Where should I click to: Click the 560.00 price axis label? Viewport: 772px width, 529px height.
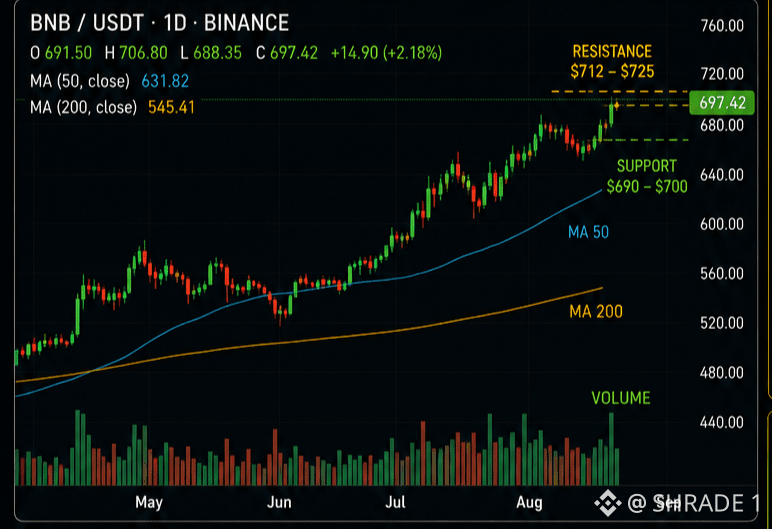(x=722, y=273)
